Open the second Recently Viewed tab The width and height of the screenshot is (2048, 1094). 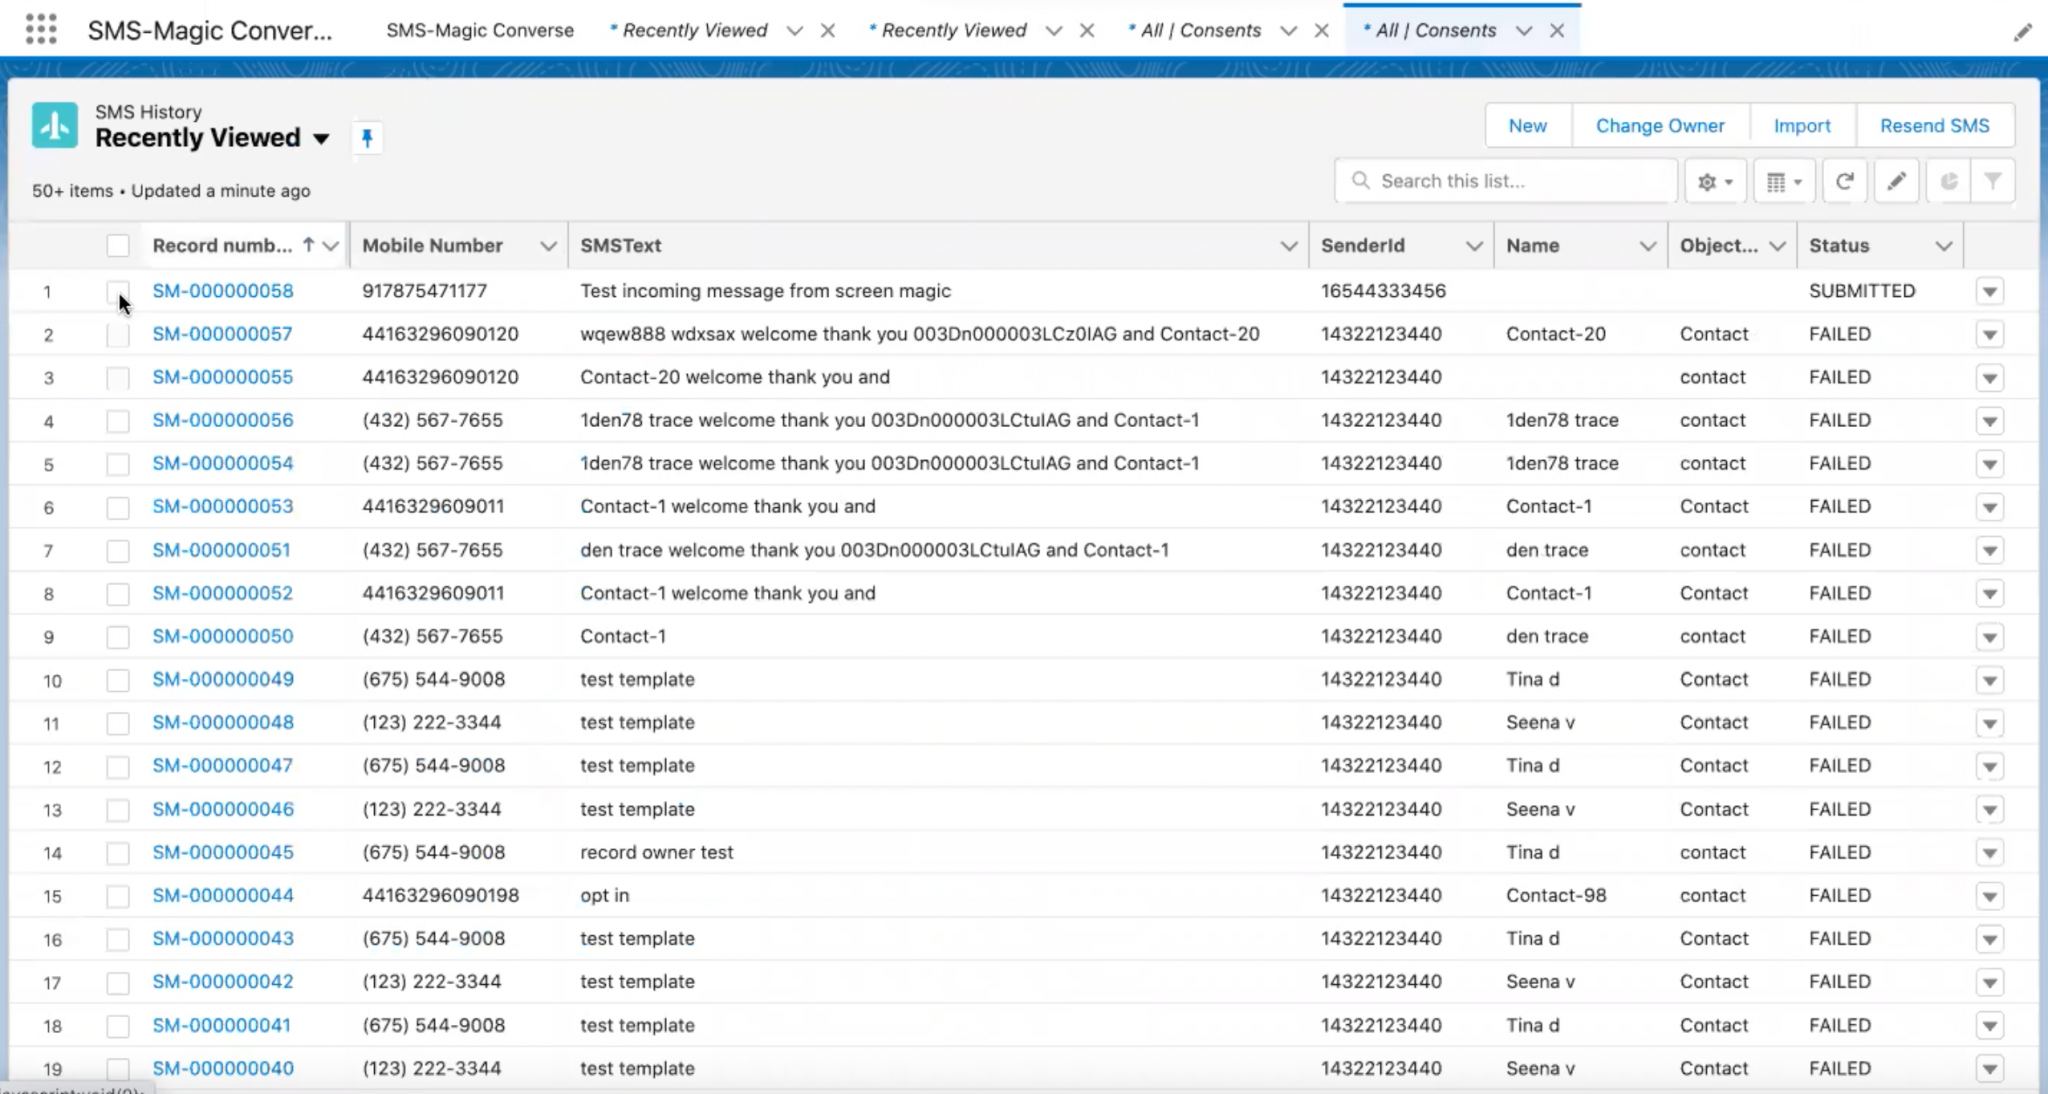point(953,30)
